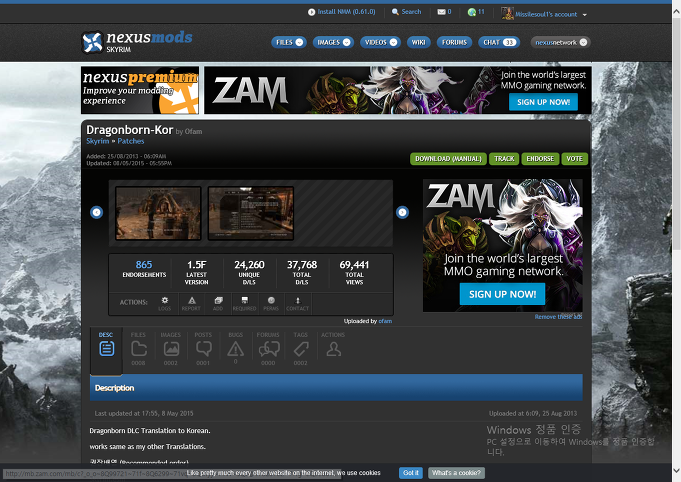
Task: Accept cookies with Got it
Action: [411, 473]
